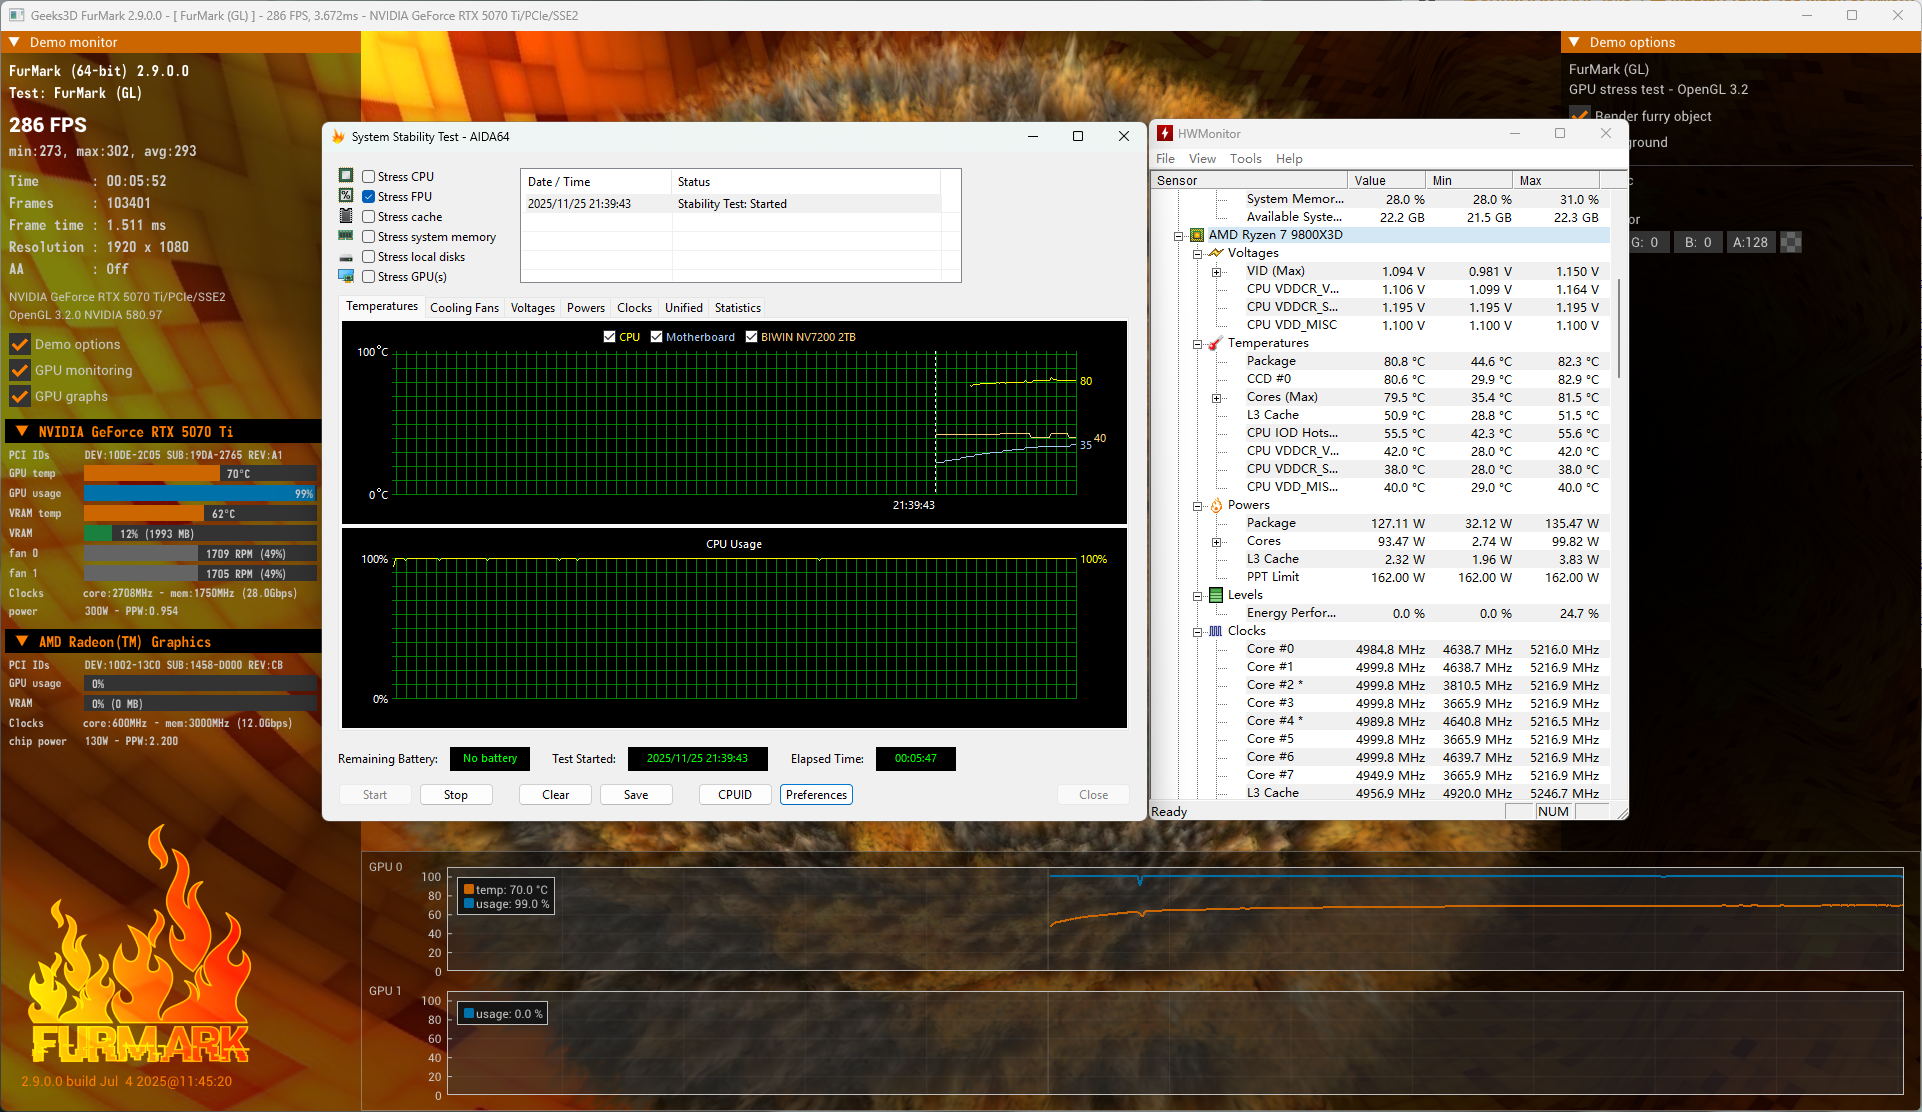Click the HWMonitor lightning app icon

click(1165, 133)
